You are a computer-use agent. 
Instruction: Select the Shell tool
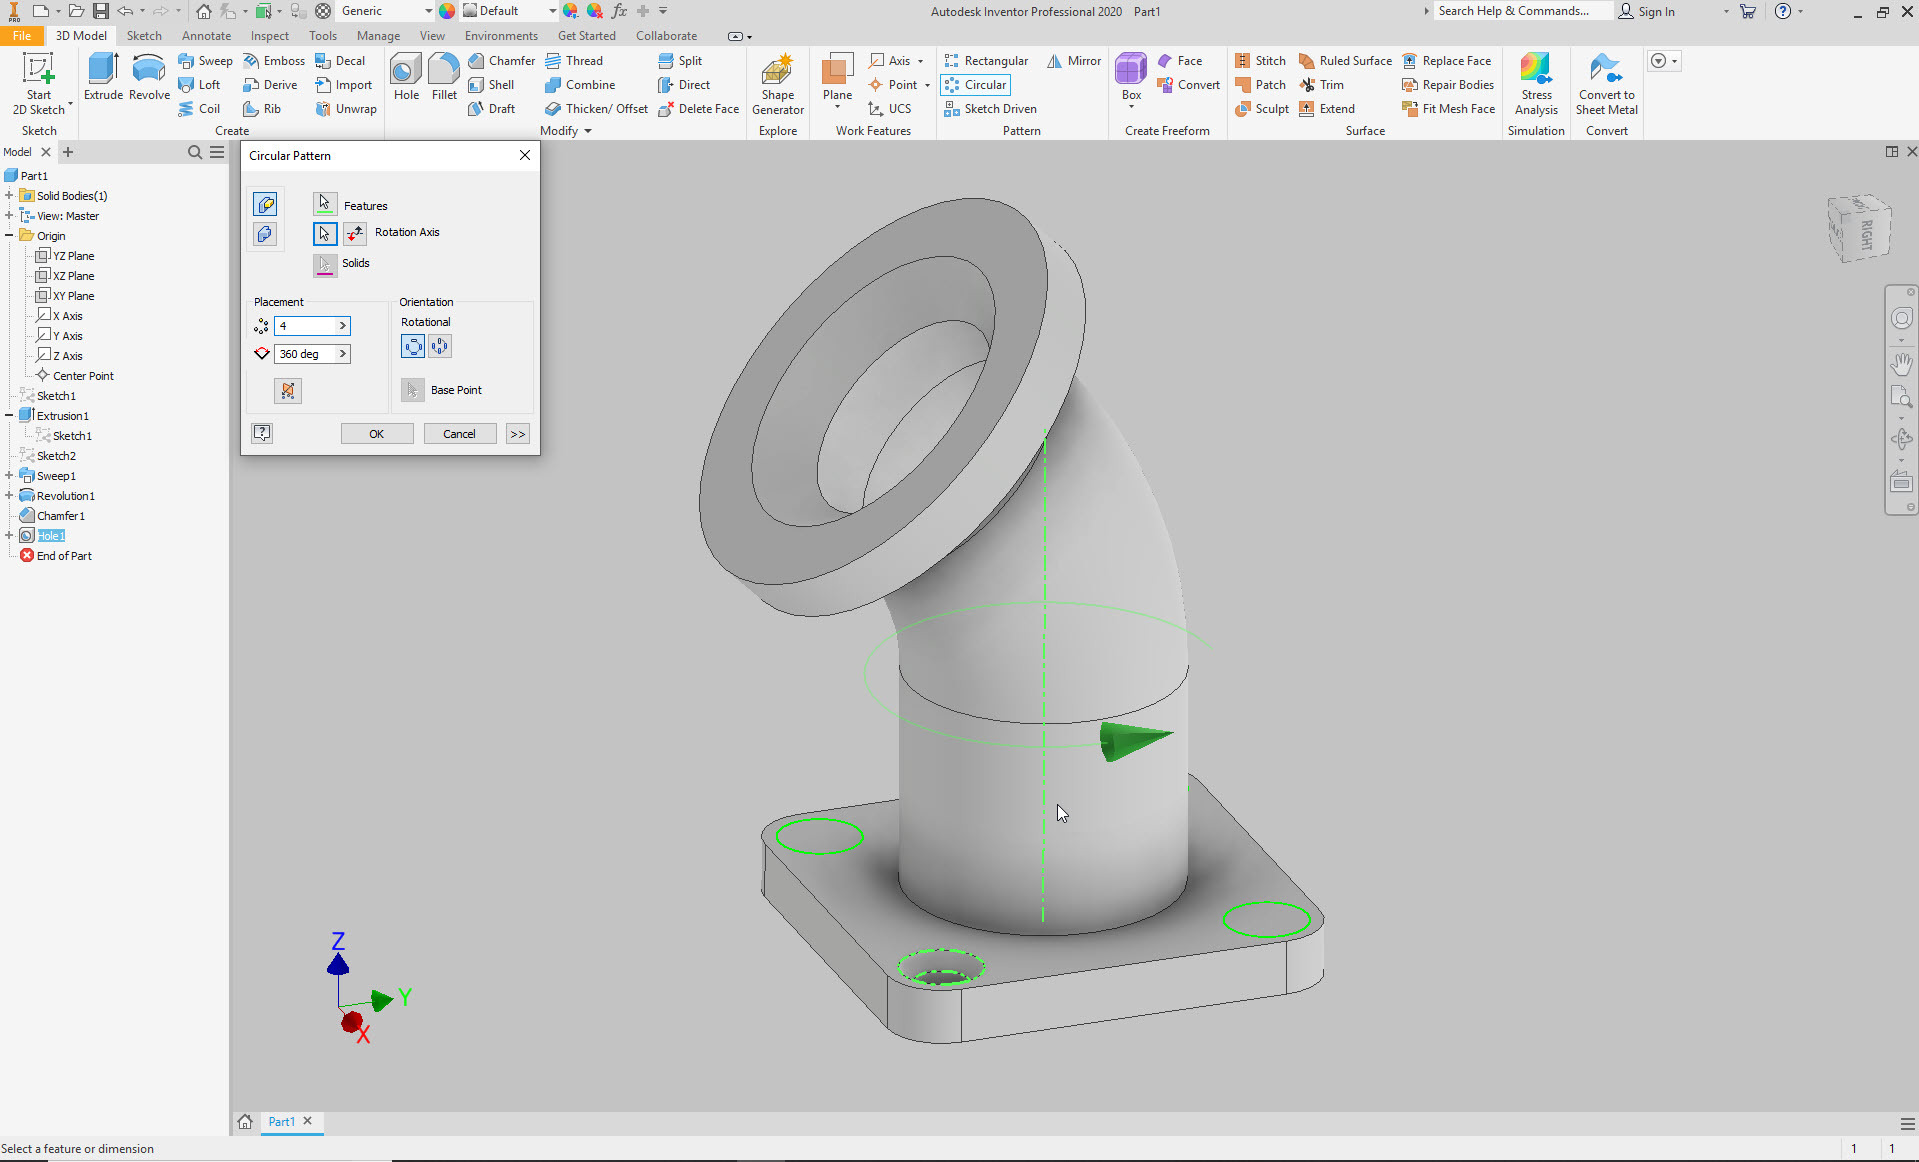tap(491, 85)
